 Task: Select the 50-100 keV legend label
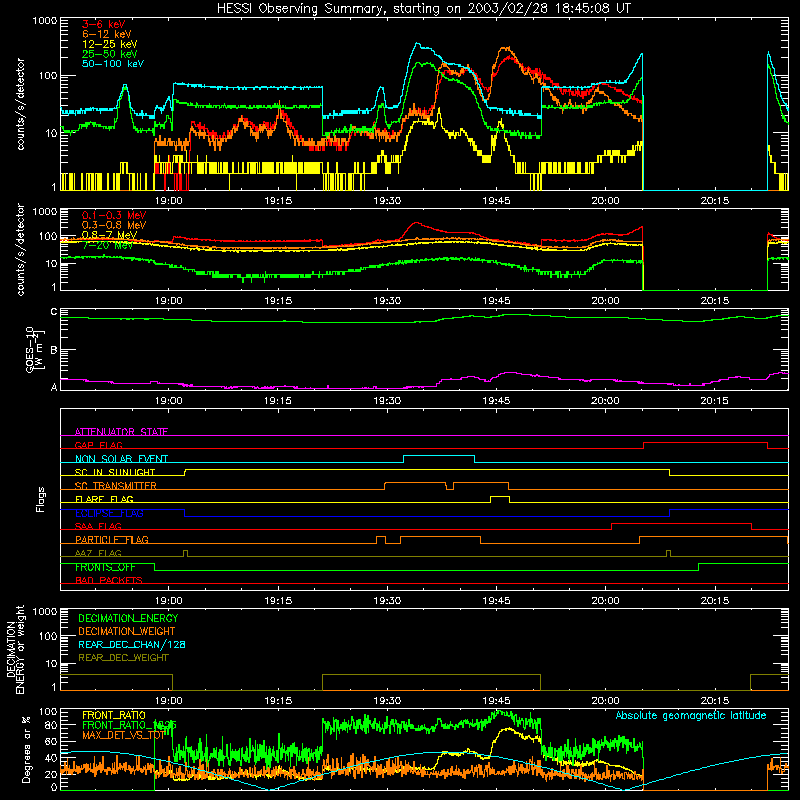coord(113,64)
